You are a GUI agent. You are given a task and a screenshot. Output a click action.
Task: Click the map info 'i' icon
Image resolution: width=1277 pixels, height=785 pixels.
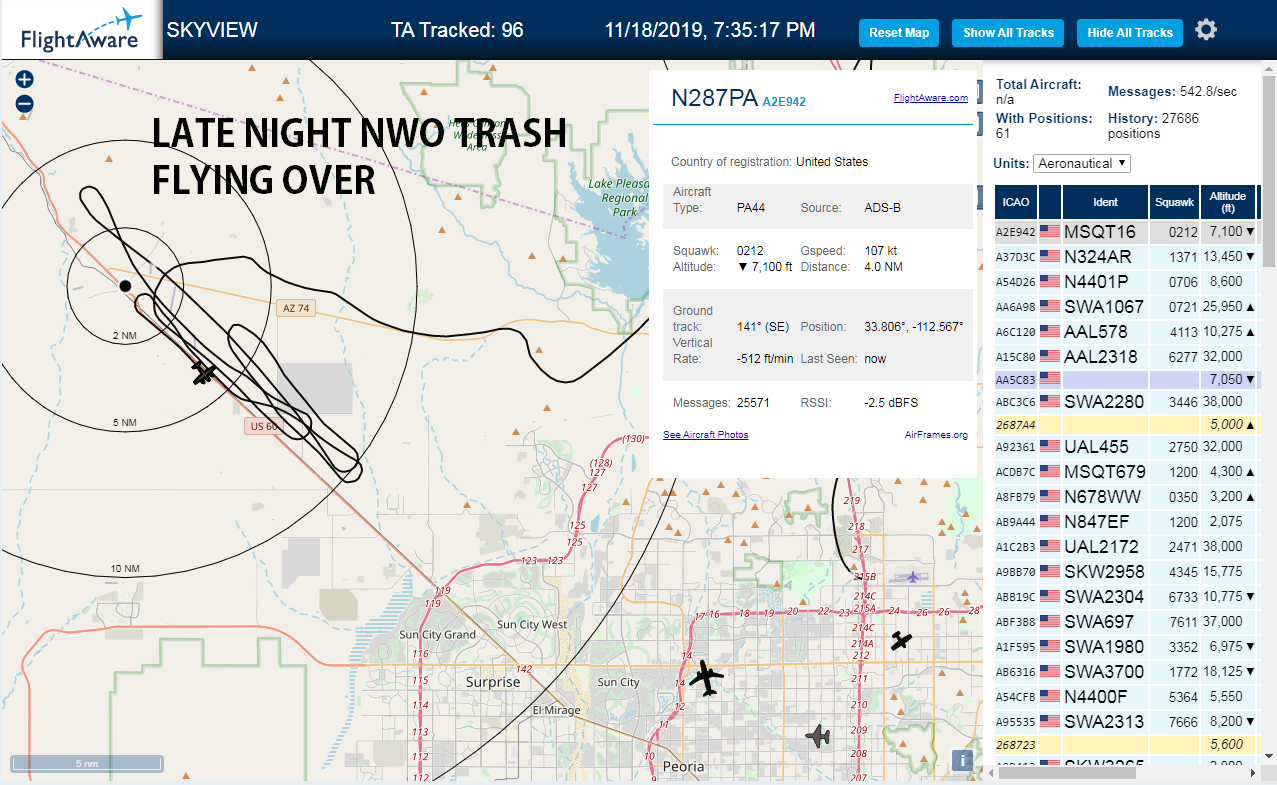[x=962, y=761]
